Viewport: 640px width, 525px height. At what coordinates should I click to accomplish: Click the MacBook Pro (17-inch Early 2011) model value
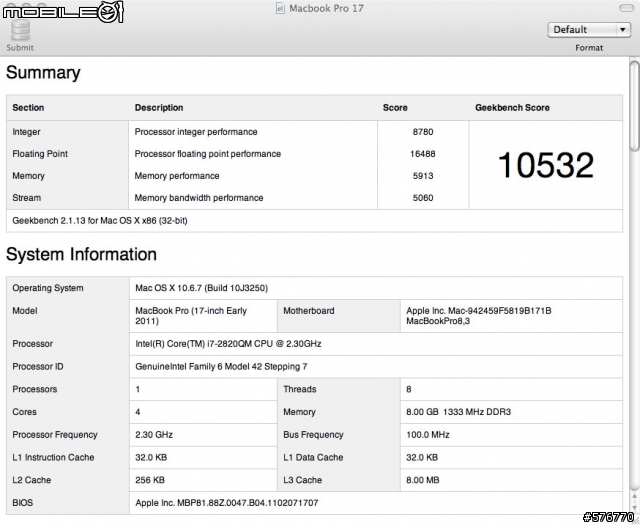[191, 316]
